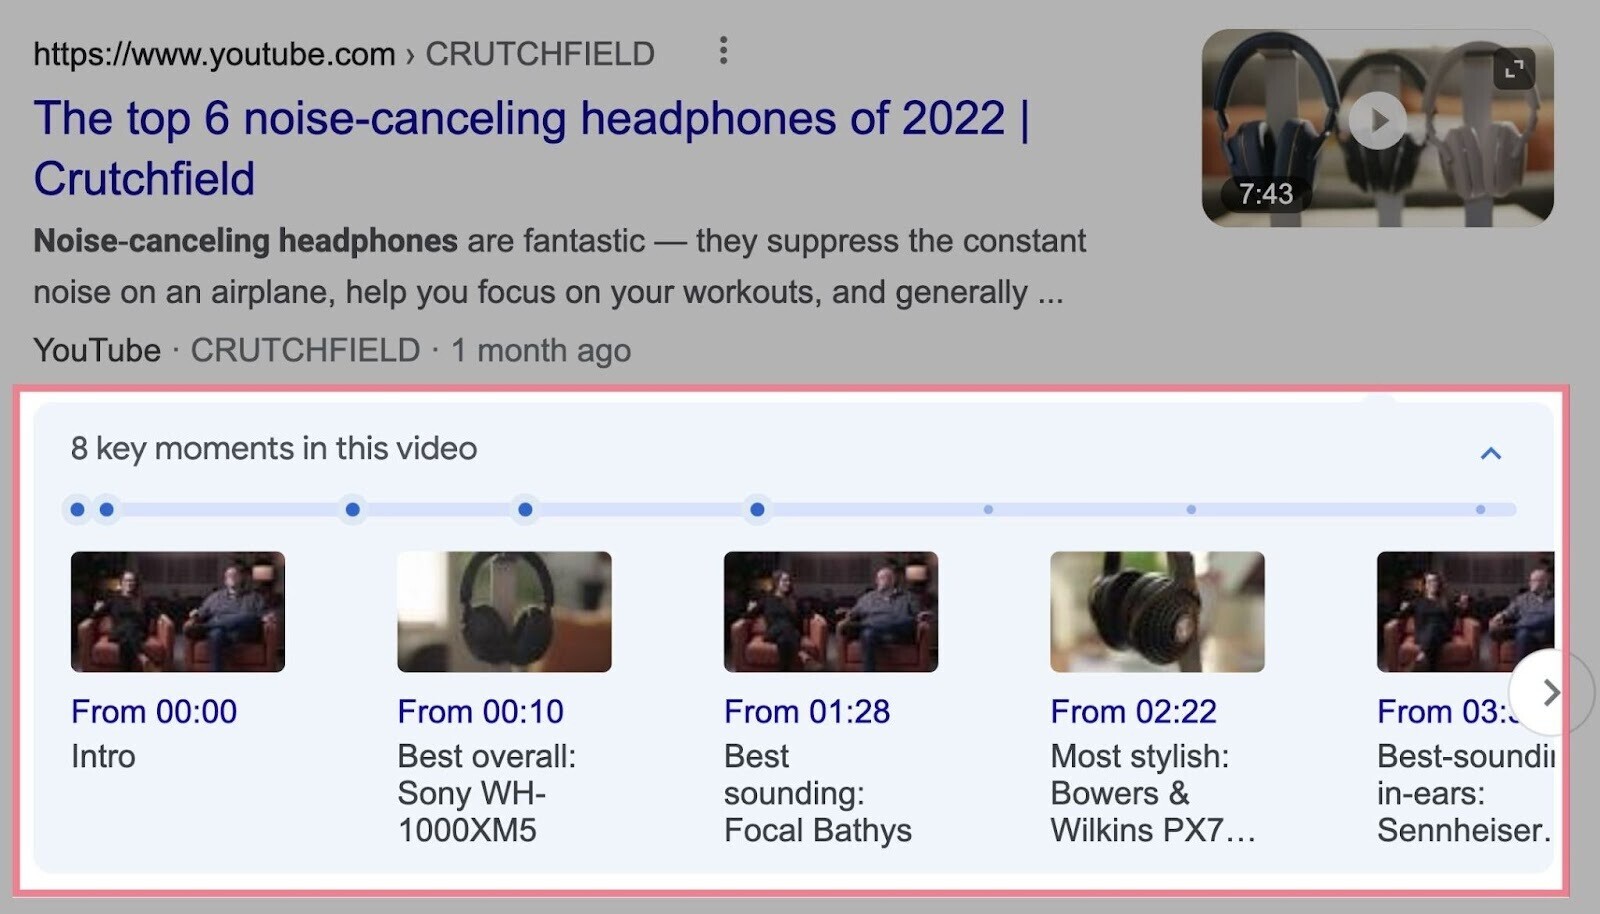Image resolution: width=1600 pixels, height=914 pixels.
Task: Expand the video thumbnail with the fullscreen icon
Action: pos(1514,69)
